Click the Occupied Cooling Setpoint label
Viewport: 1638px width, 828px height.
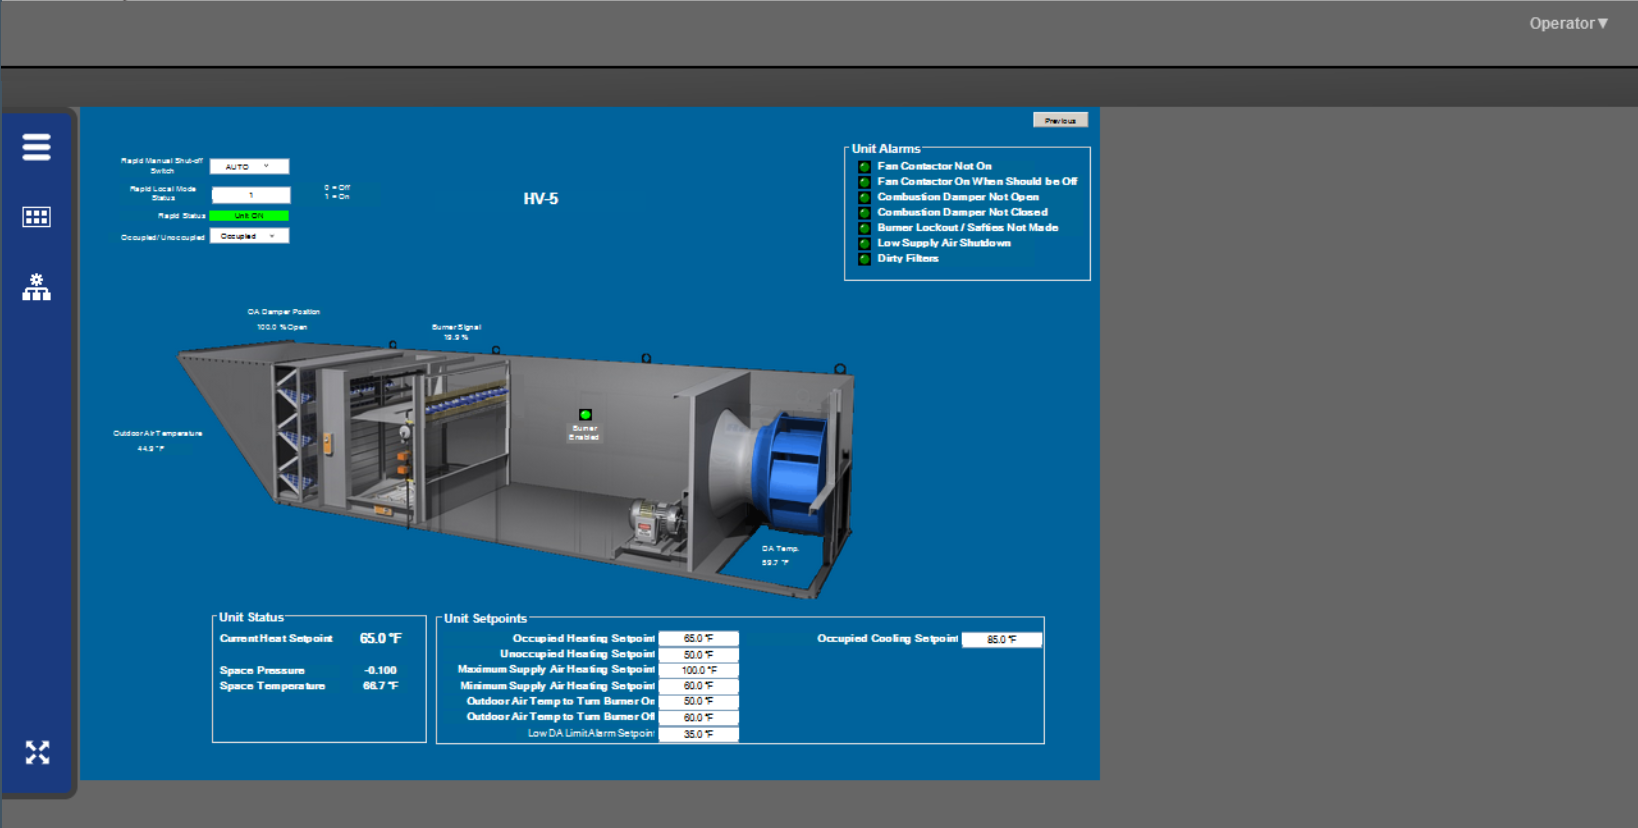coord(887,638)
